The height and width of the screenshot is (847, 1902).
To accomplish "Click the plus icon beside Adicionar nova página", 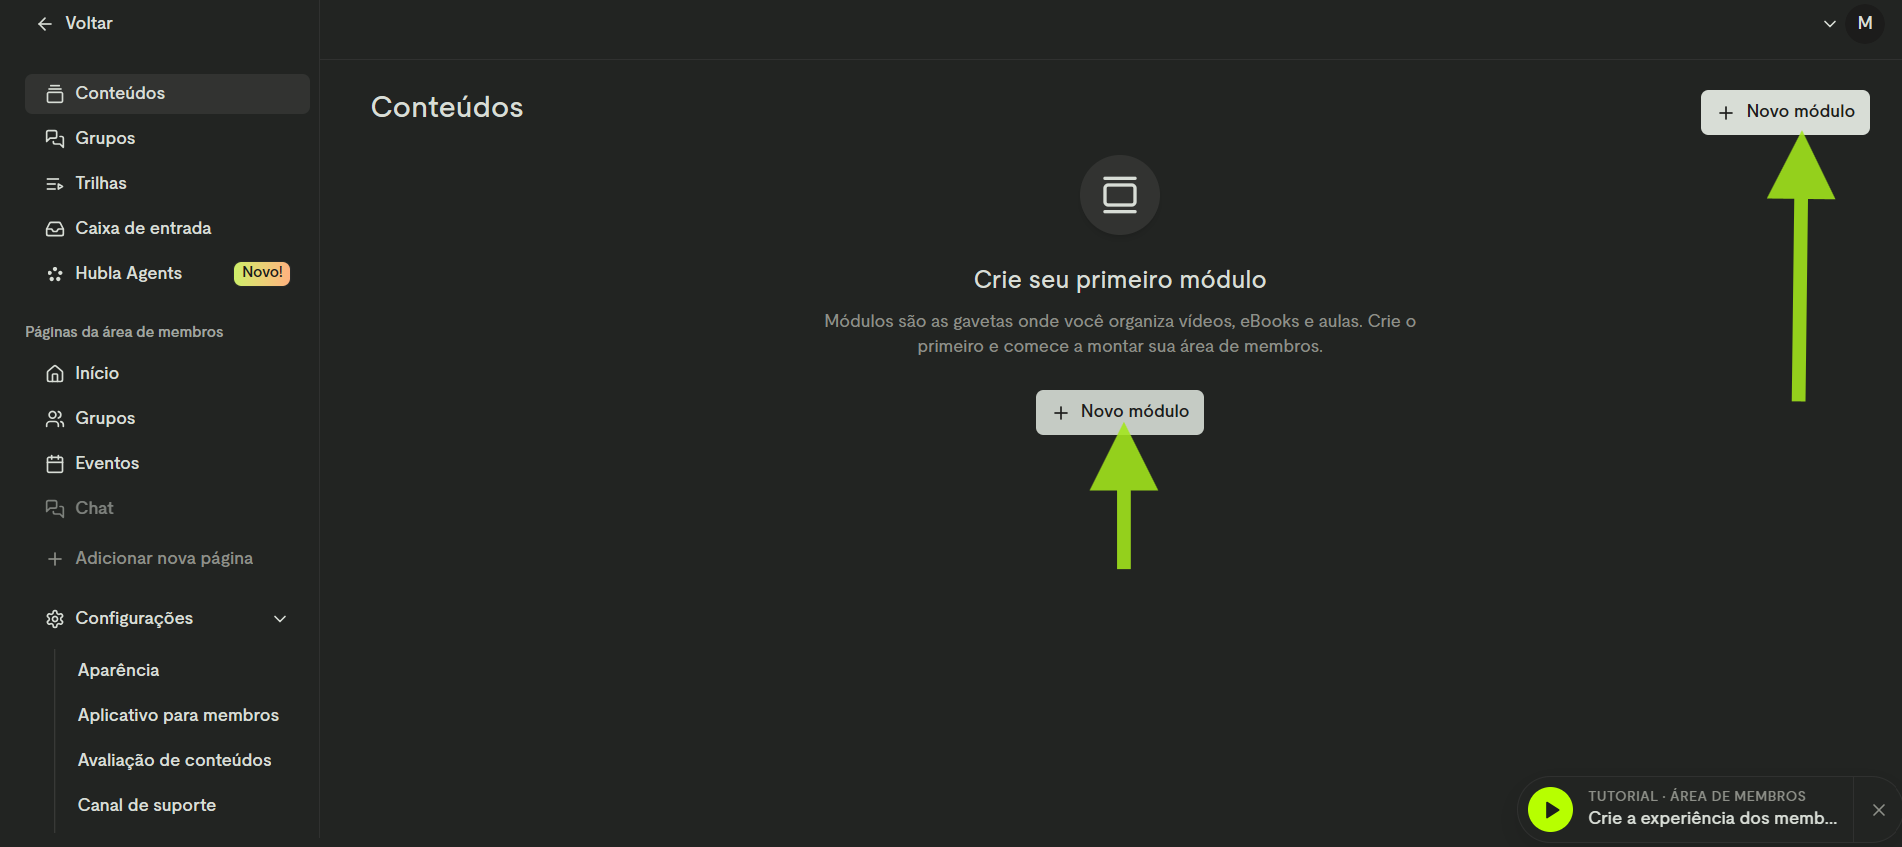I will point(55,559).
